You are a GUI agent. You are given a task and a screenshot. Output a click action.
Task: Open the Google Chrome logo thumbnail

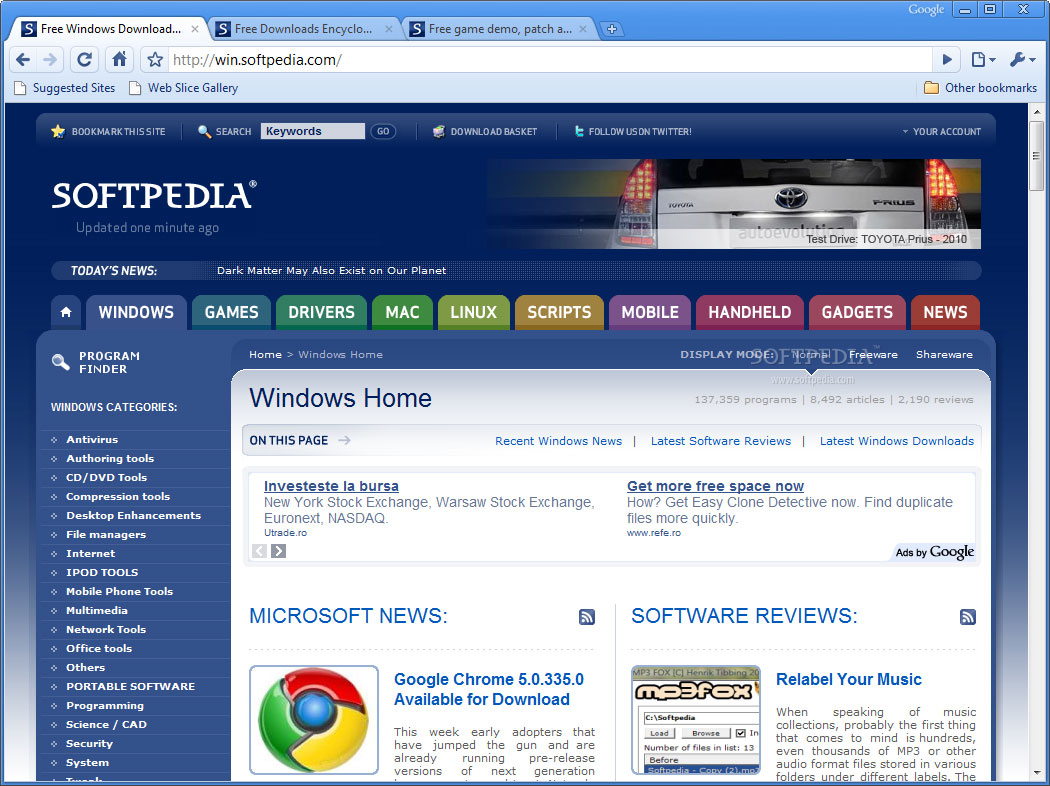coord(314,720)
